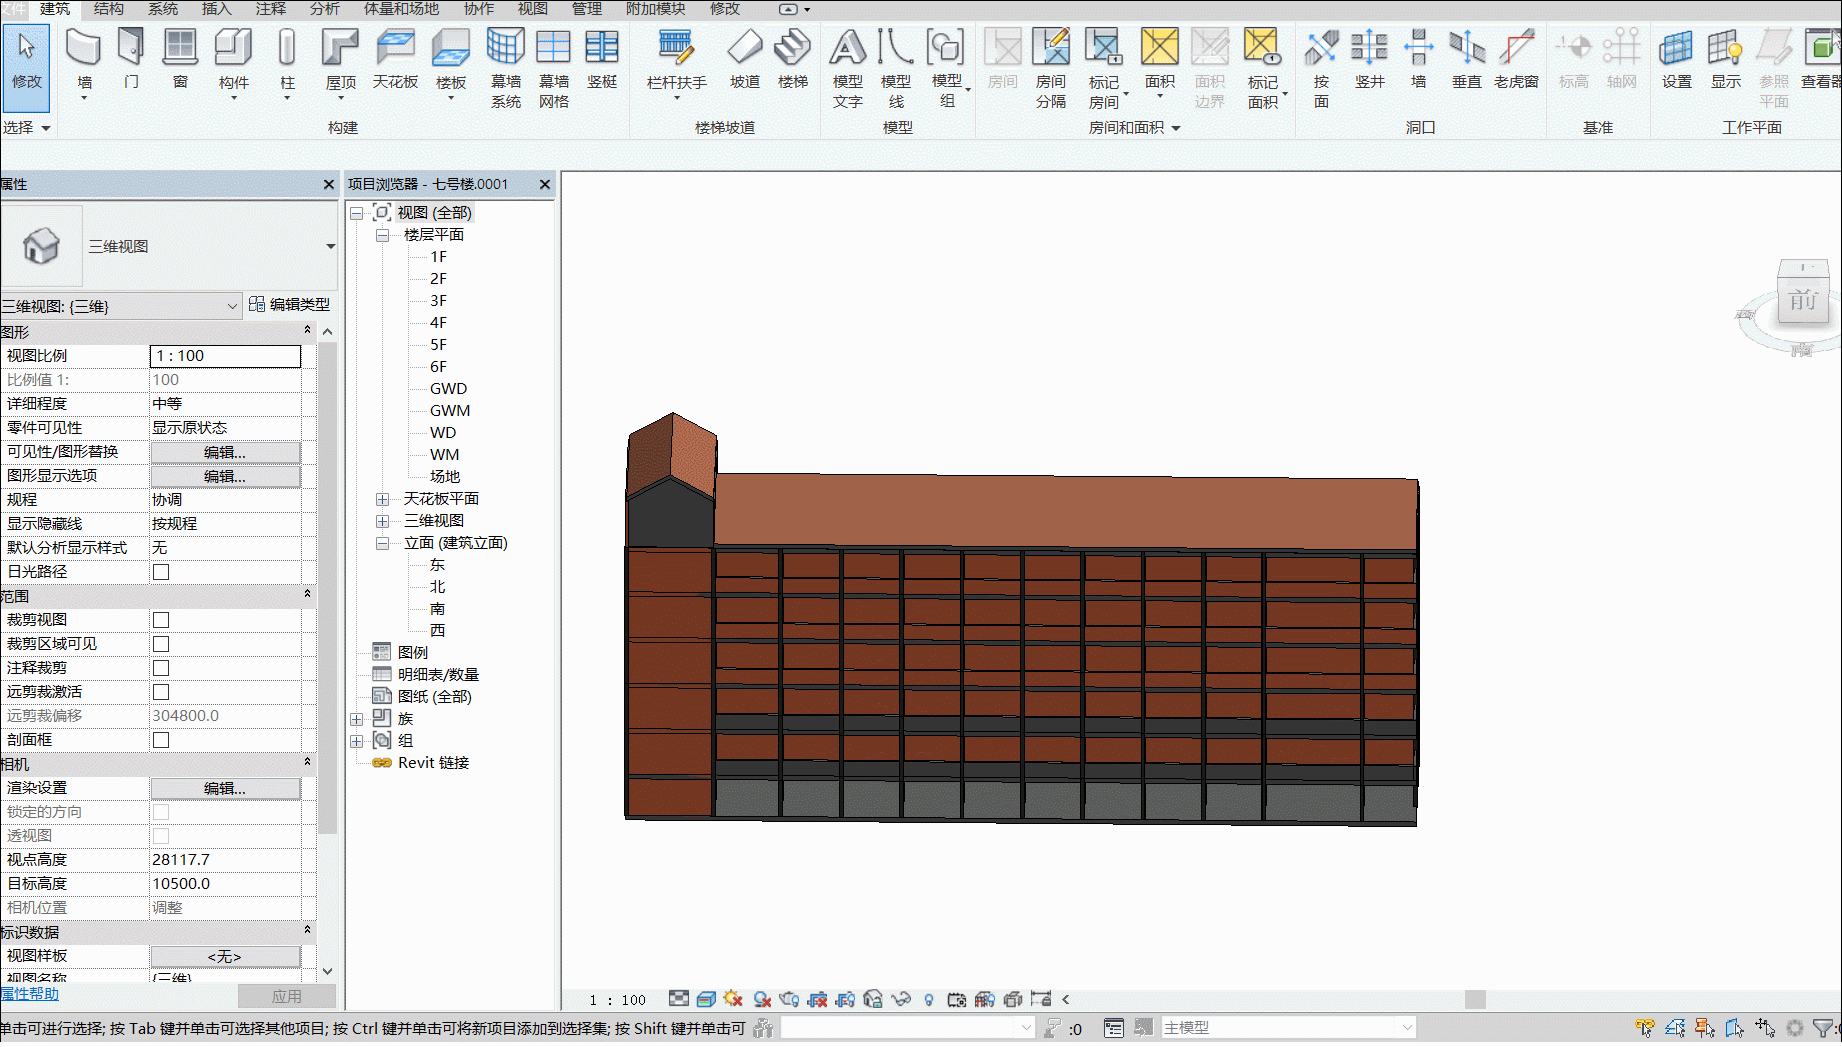Select the 柱 (Column) tool icon
Screen dimensions: 1842x1047
287,47
